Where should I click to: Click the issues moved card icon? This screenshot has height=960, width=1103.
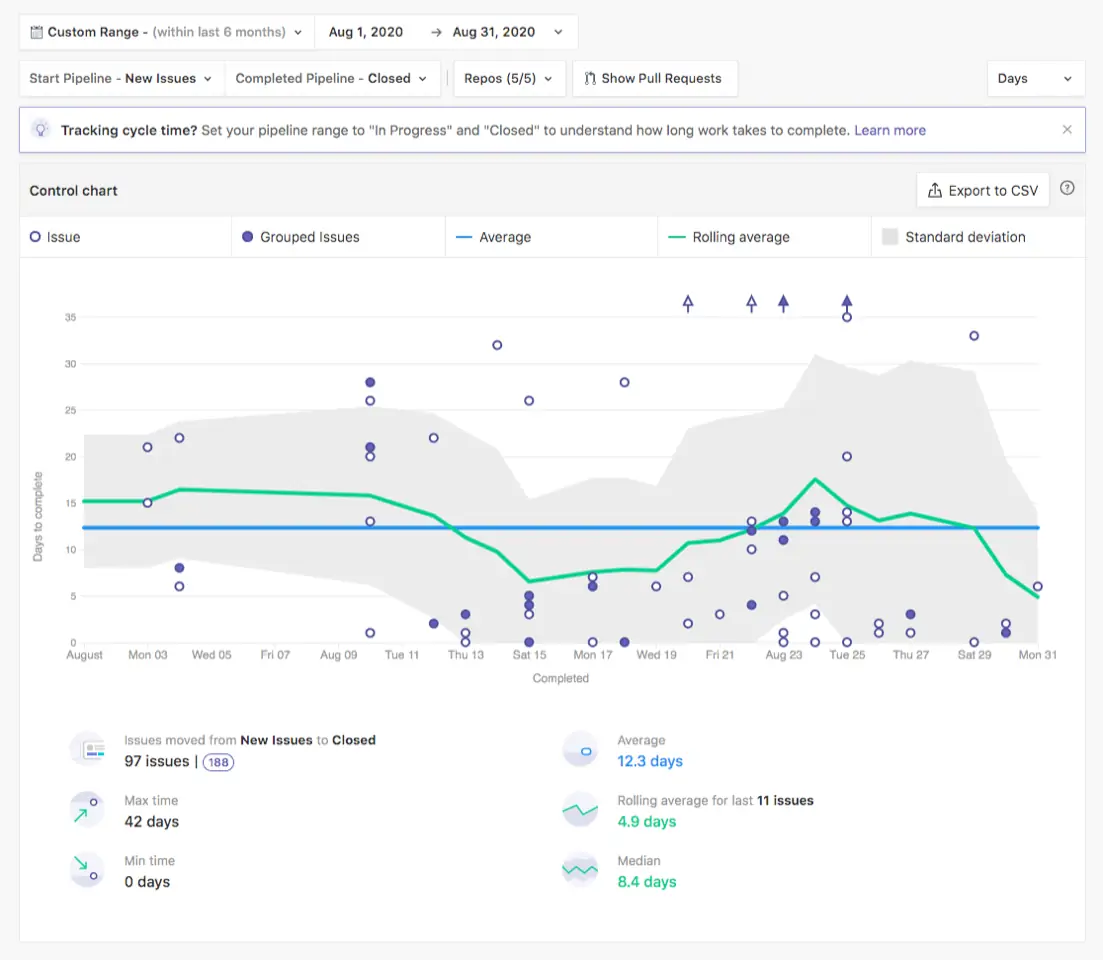coord(88,750)
